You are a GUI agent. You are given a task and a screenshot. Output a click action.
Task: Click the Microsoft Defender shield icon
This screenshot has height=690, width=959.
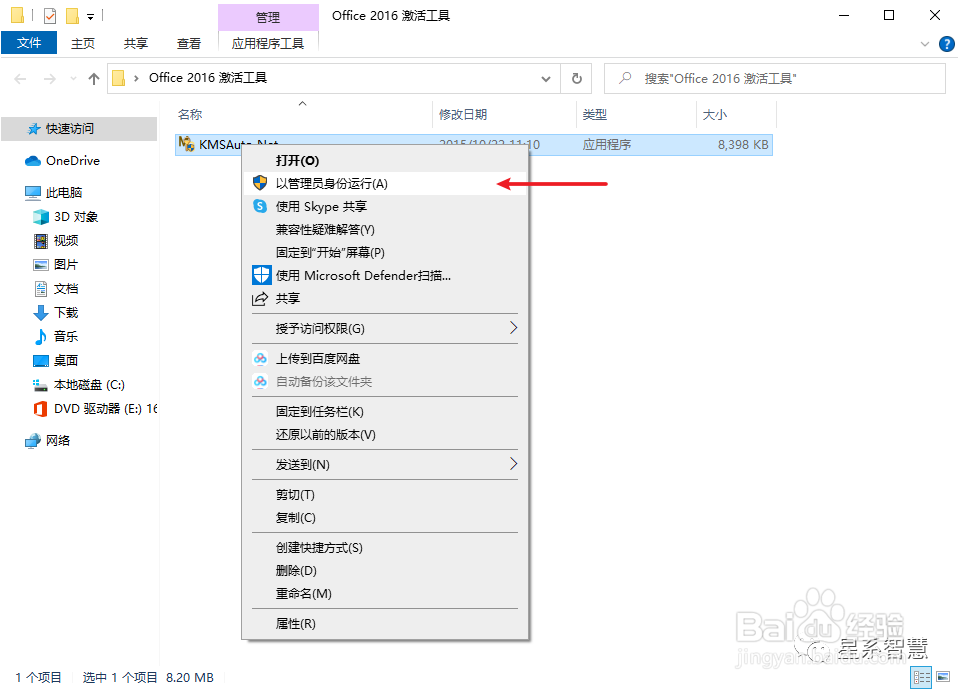coord(261,275)
